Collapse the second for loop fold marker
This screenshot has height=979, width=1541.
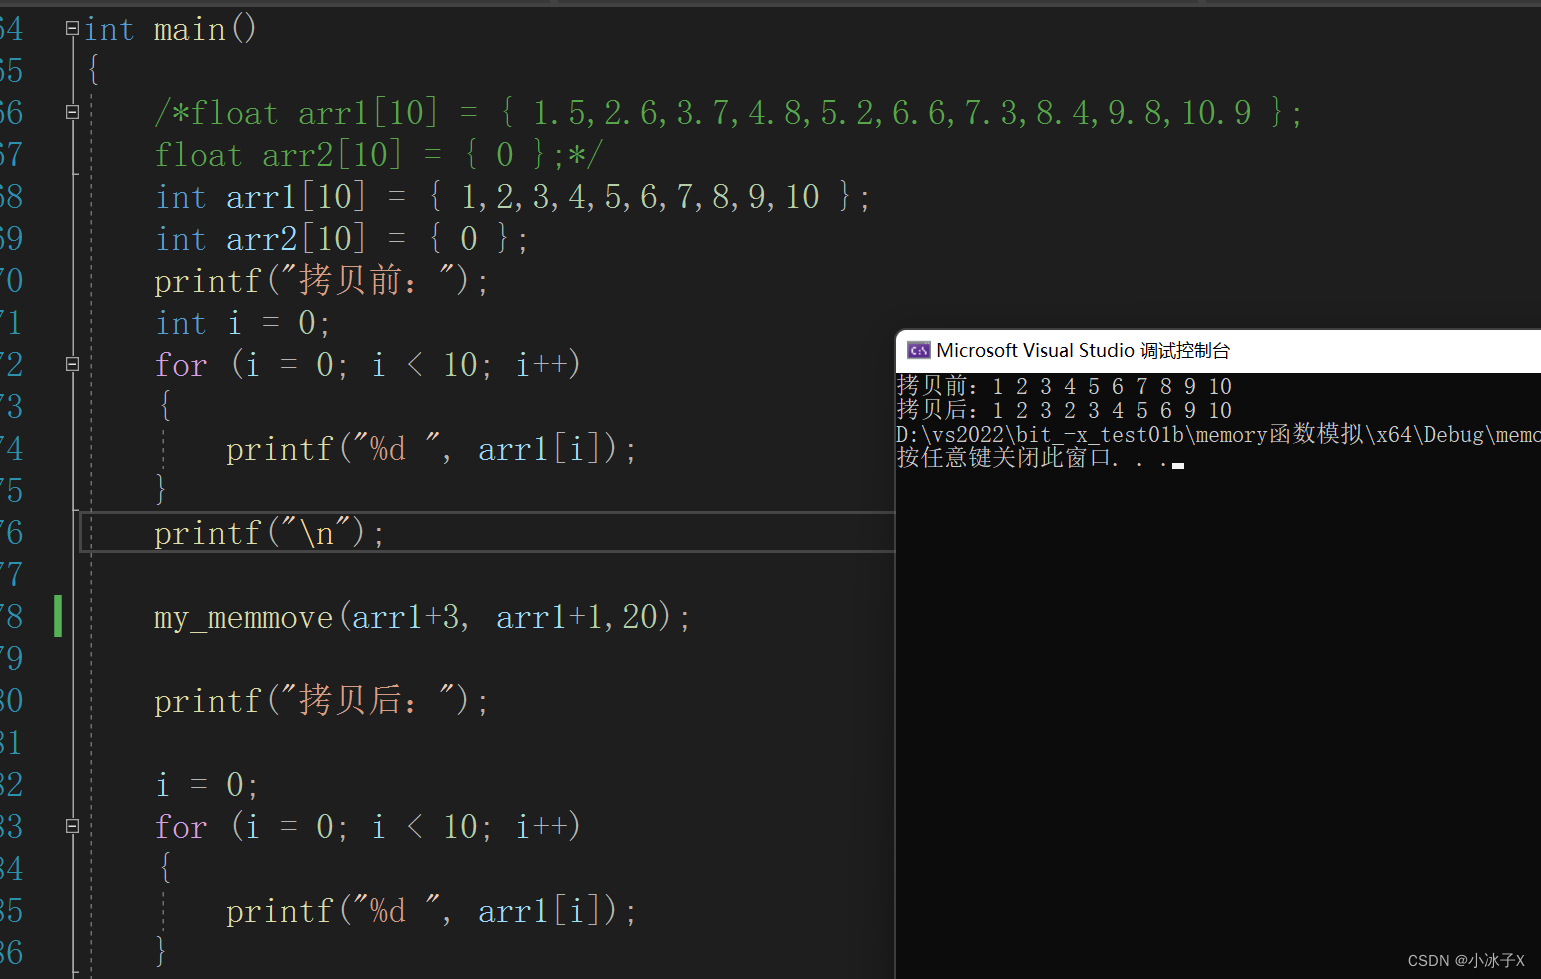72,827
